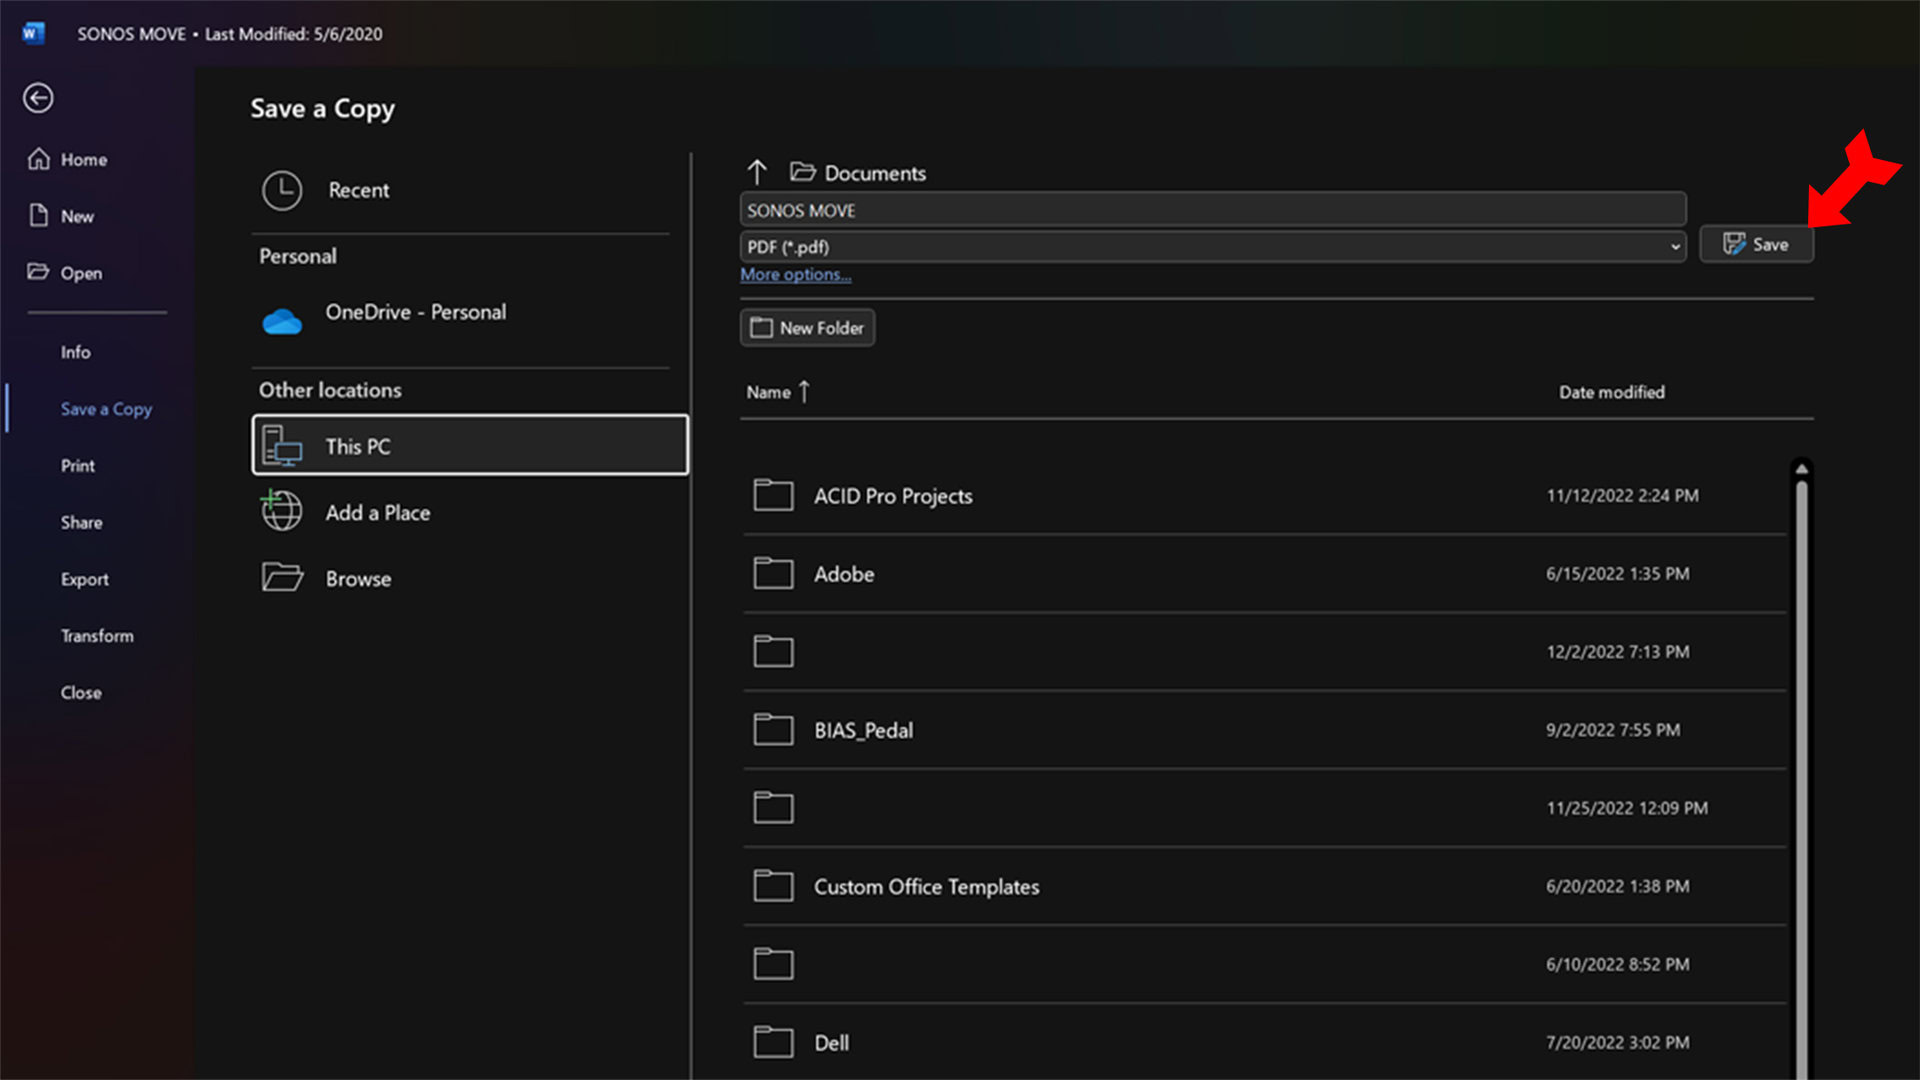
Task: Select the OneDrive cloud icon
Action: point(282,321)
